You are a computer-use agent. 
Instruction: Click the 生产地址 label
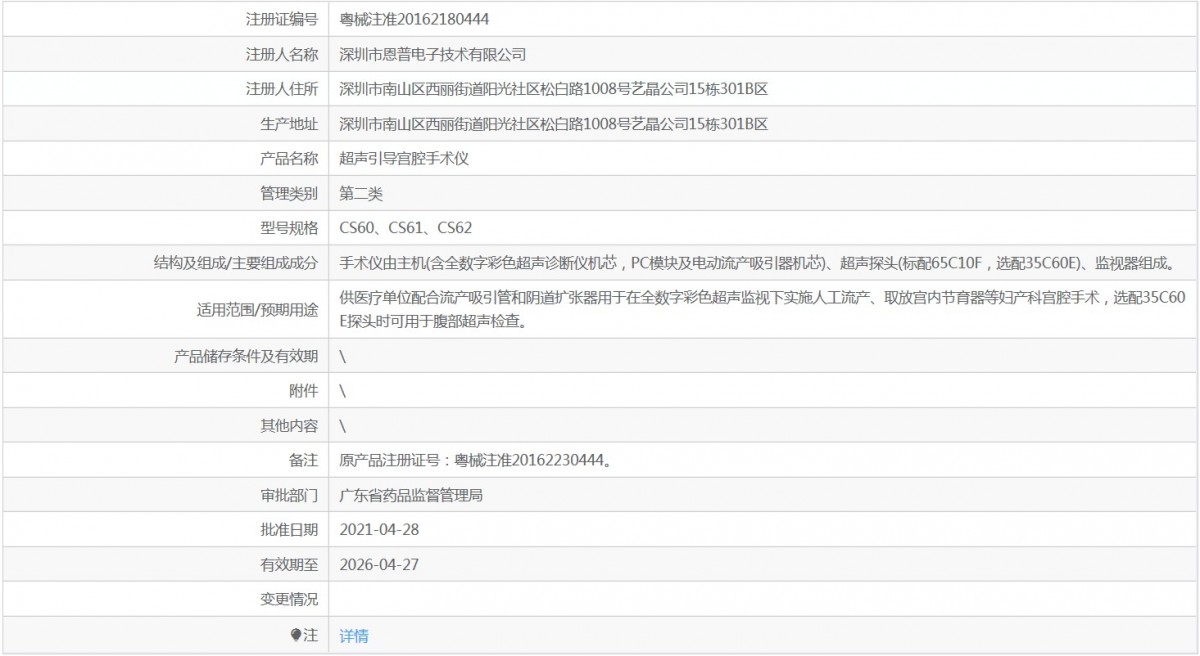[289, 124]
